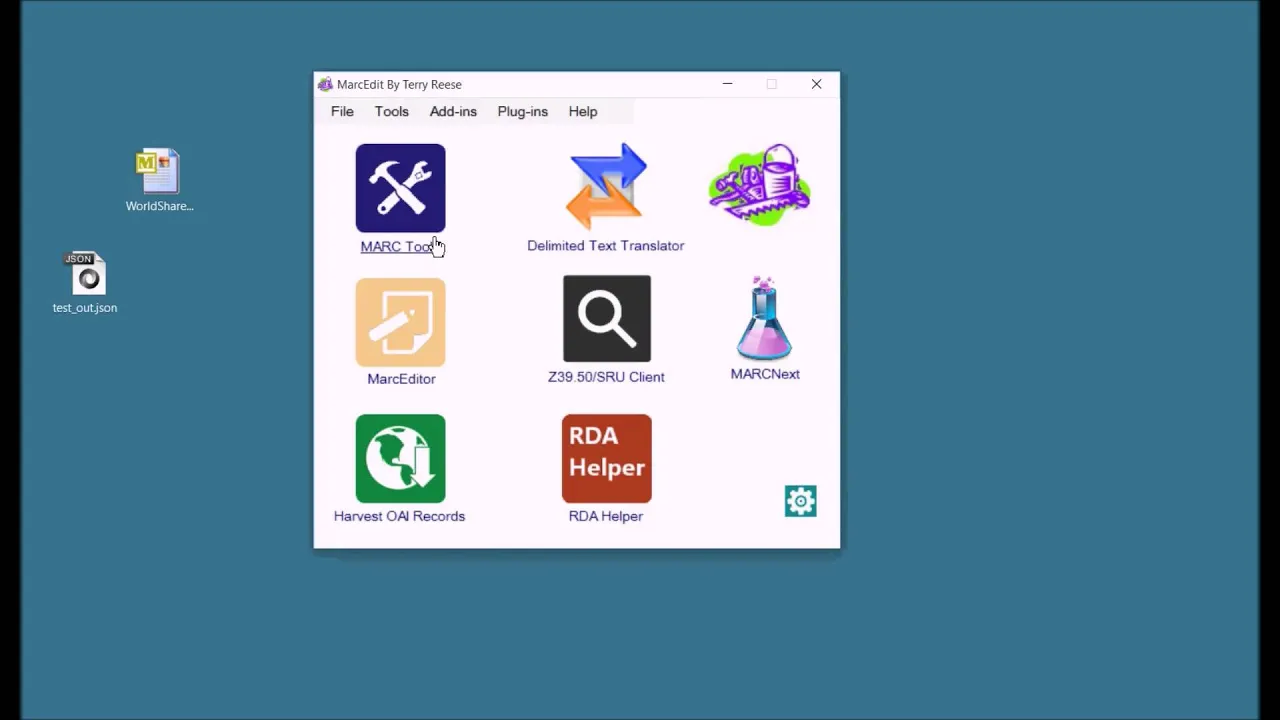Image resolution: width=1280 pixels, height=720 pixels.
Task: Open the Help menu
Action: point(583,111)
